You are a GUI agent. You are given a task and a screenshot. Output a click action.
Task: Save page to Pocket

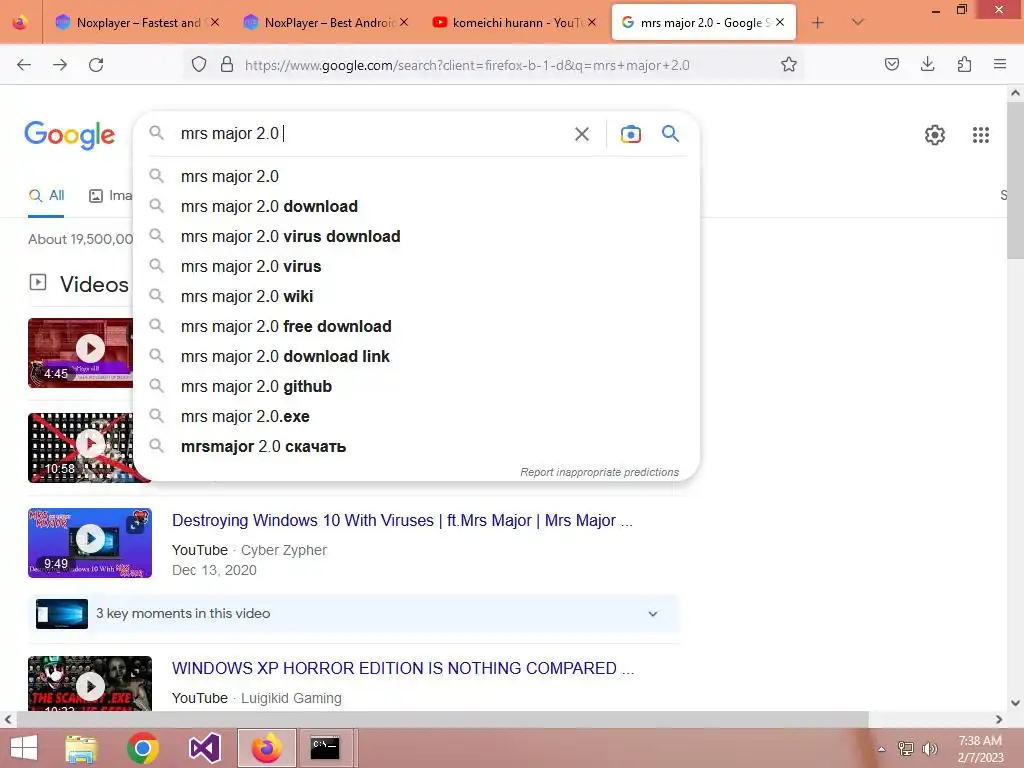tap(891, 64)
